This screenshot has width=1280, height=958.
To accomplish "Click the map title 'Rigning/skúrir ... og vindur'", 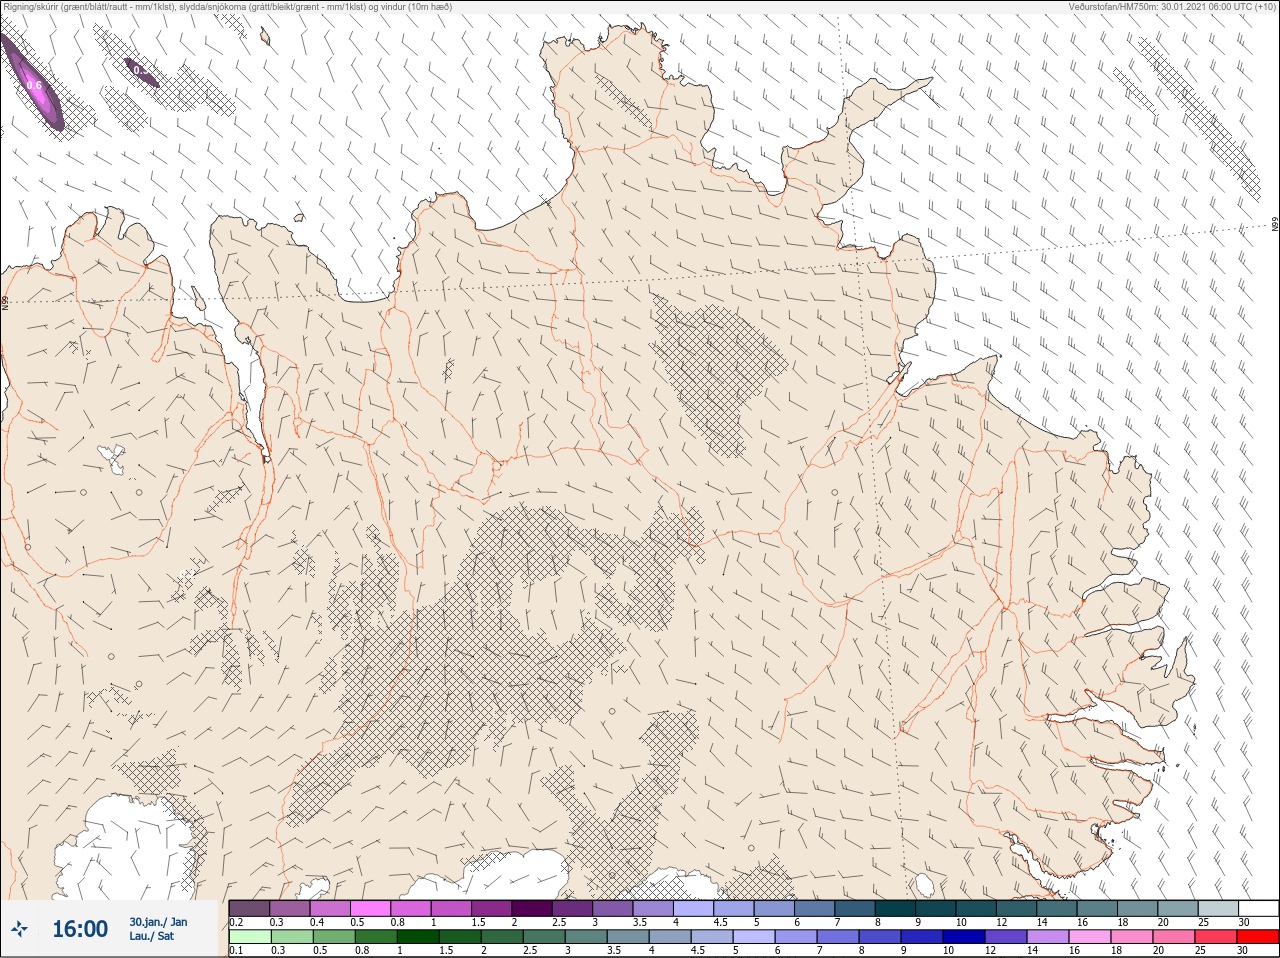I will pos(226,7).
